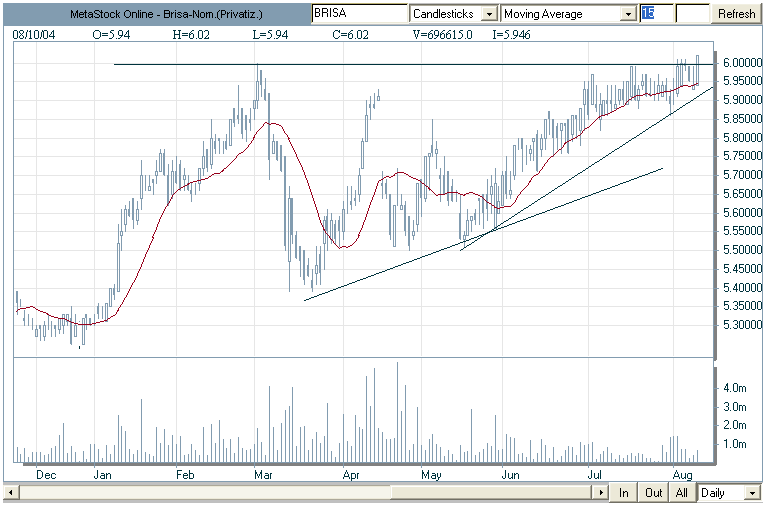Click the 5.75000 price axis label
The height and width of the screenshot is (508, 766).
pyautogui.click(x=743, y=156)
